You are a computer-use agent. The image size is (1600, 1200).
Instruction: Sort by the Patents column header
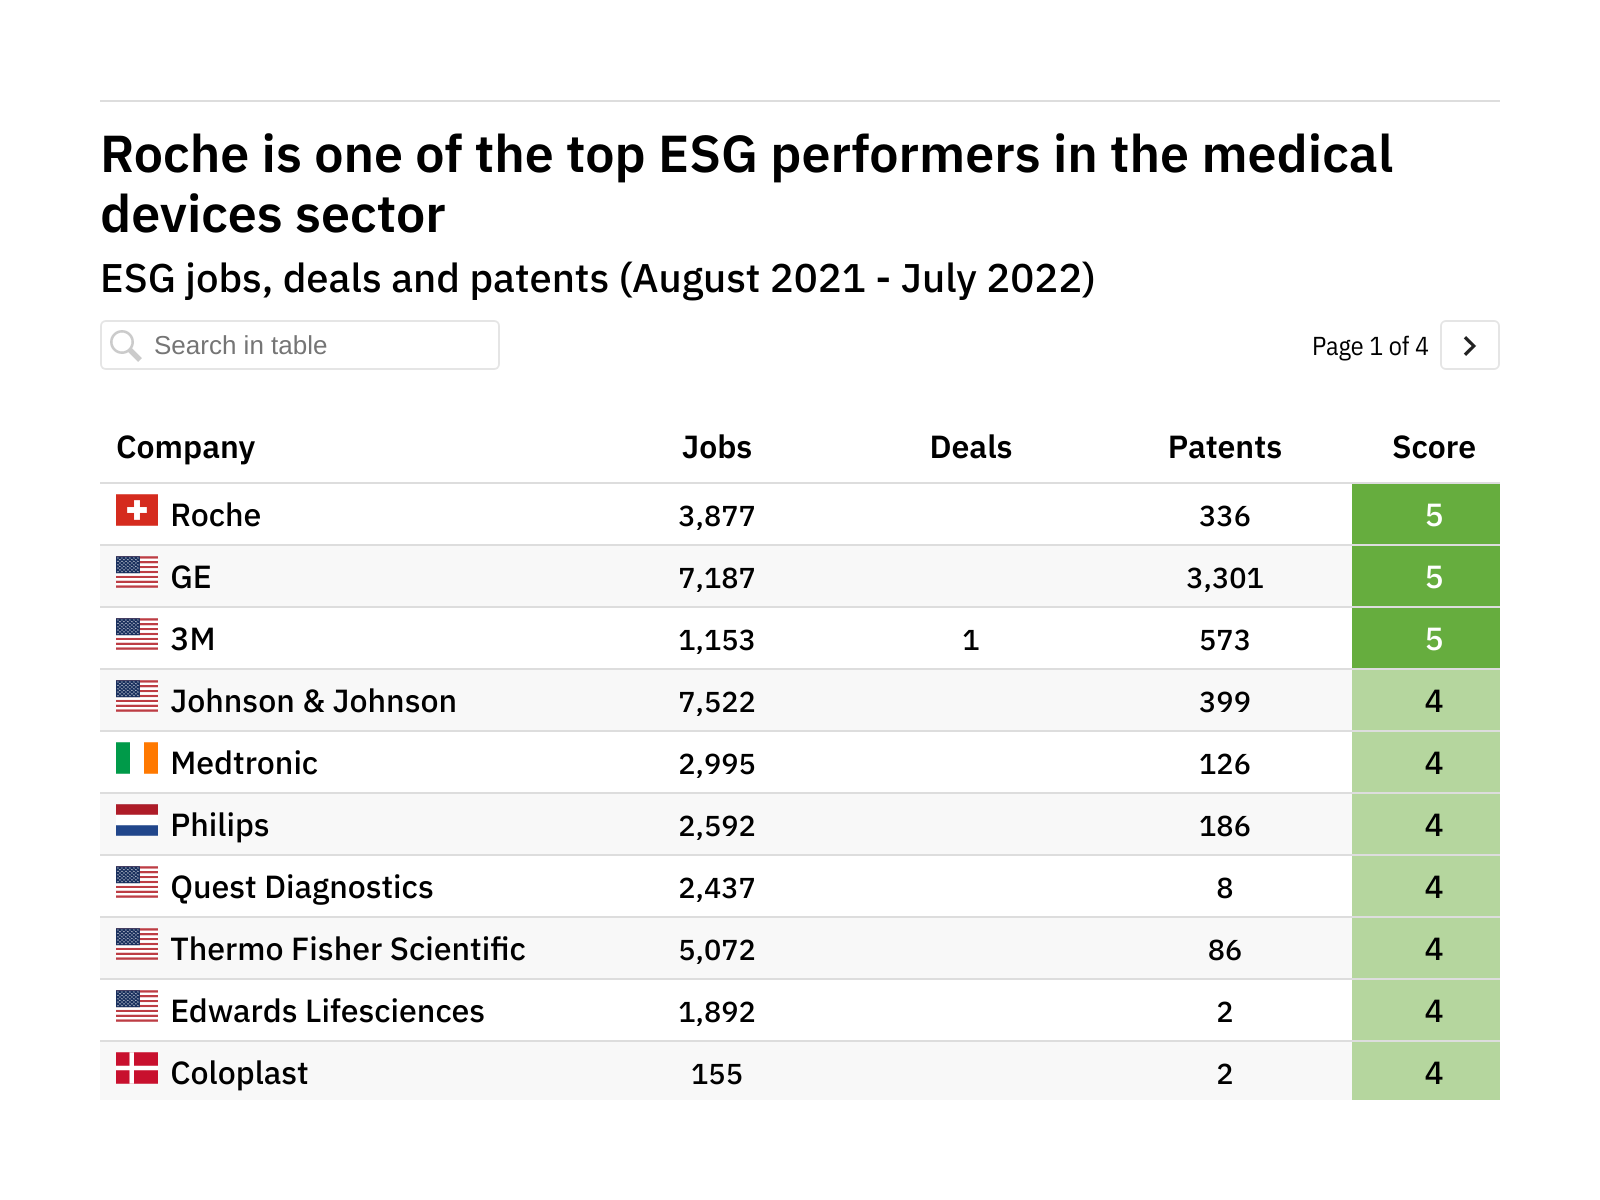pos(1224,447)
